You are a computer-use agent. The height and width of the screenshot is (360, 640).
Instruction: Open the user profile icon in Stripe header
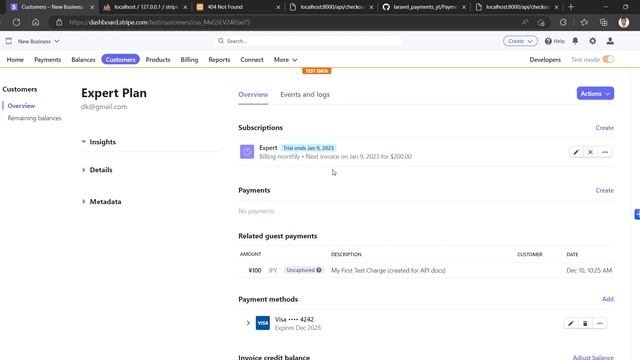(x=610, y=41)
